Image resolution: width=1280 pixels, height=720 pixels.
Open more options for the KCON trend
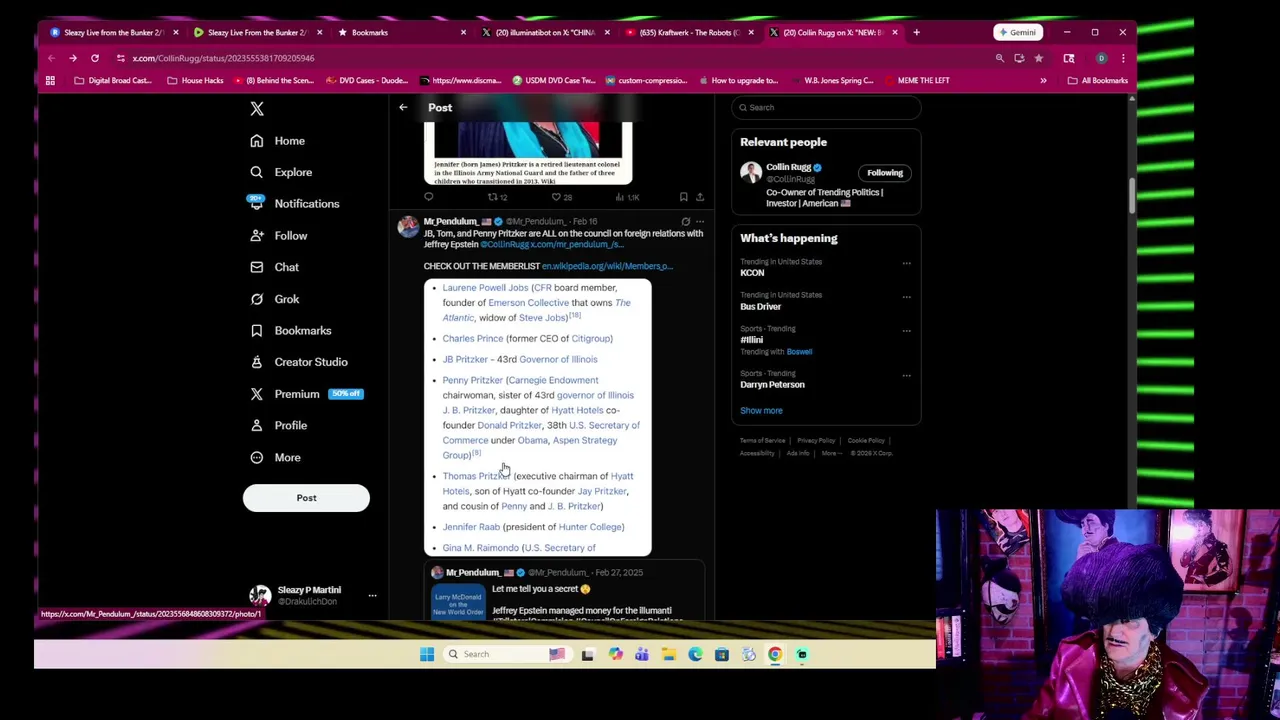[x=906, y=263]
